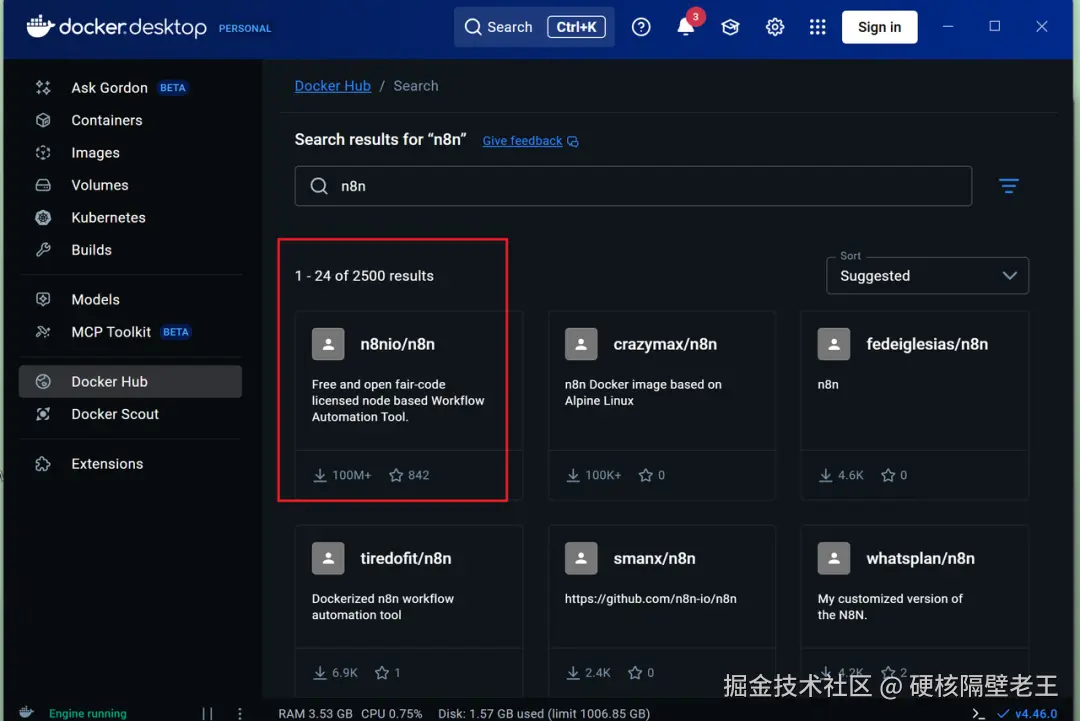Open the Sort Suggested dropdown
Viewport: 1080px width, 721px height.
click(x=927, y=275)
